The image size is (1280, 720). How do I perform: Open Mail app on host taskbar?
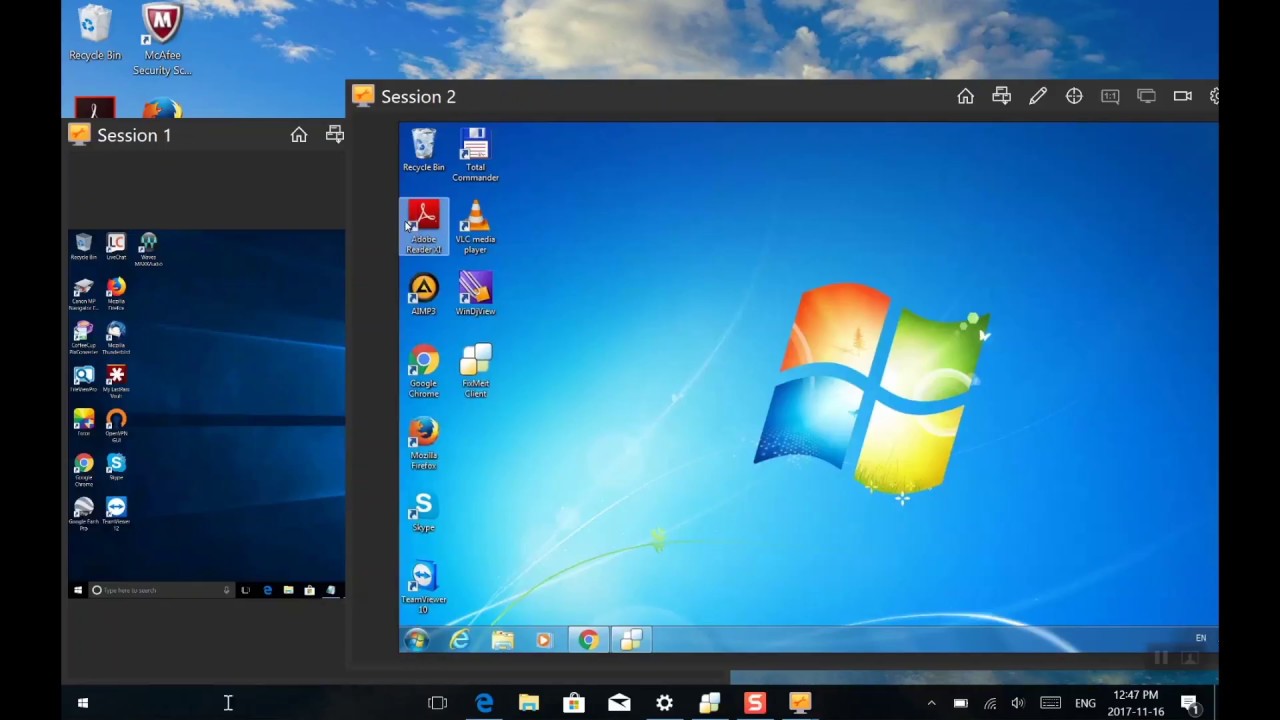pyautogui.click(x=619, y=703)
